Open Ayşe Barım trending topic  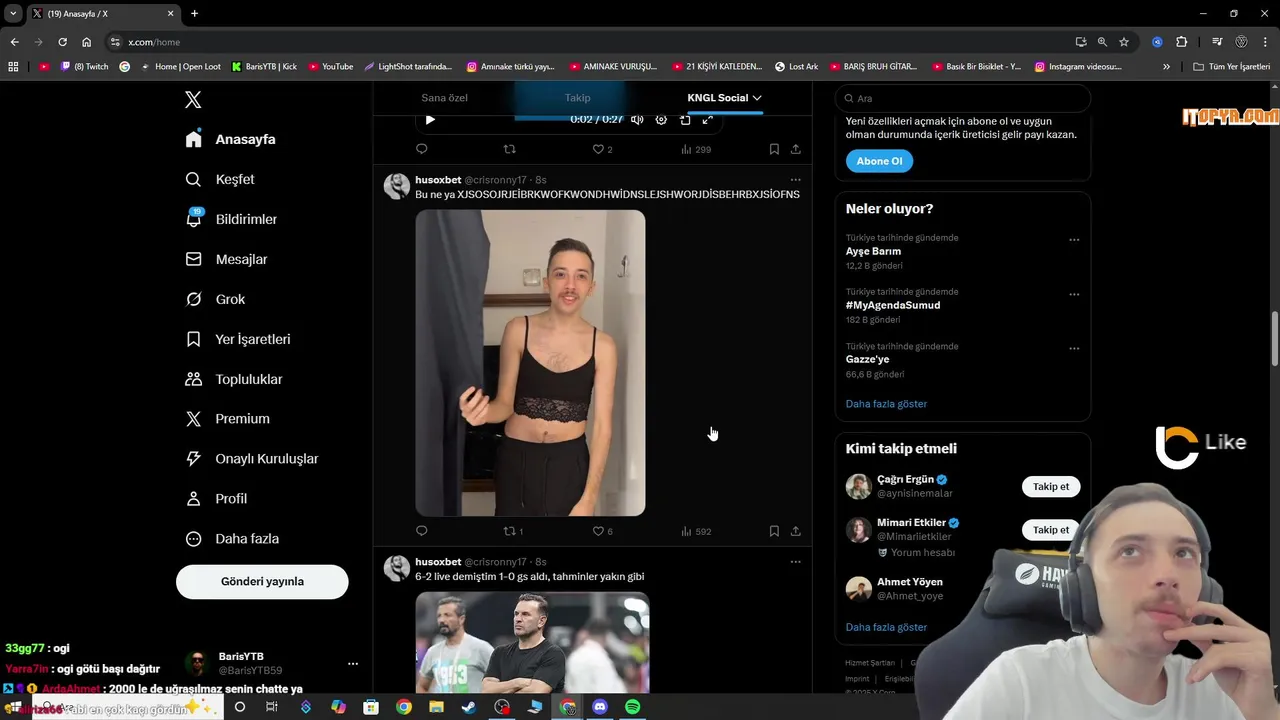coord(873,252)
